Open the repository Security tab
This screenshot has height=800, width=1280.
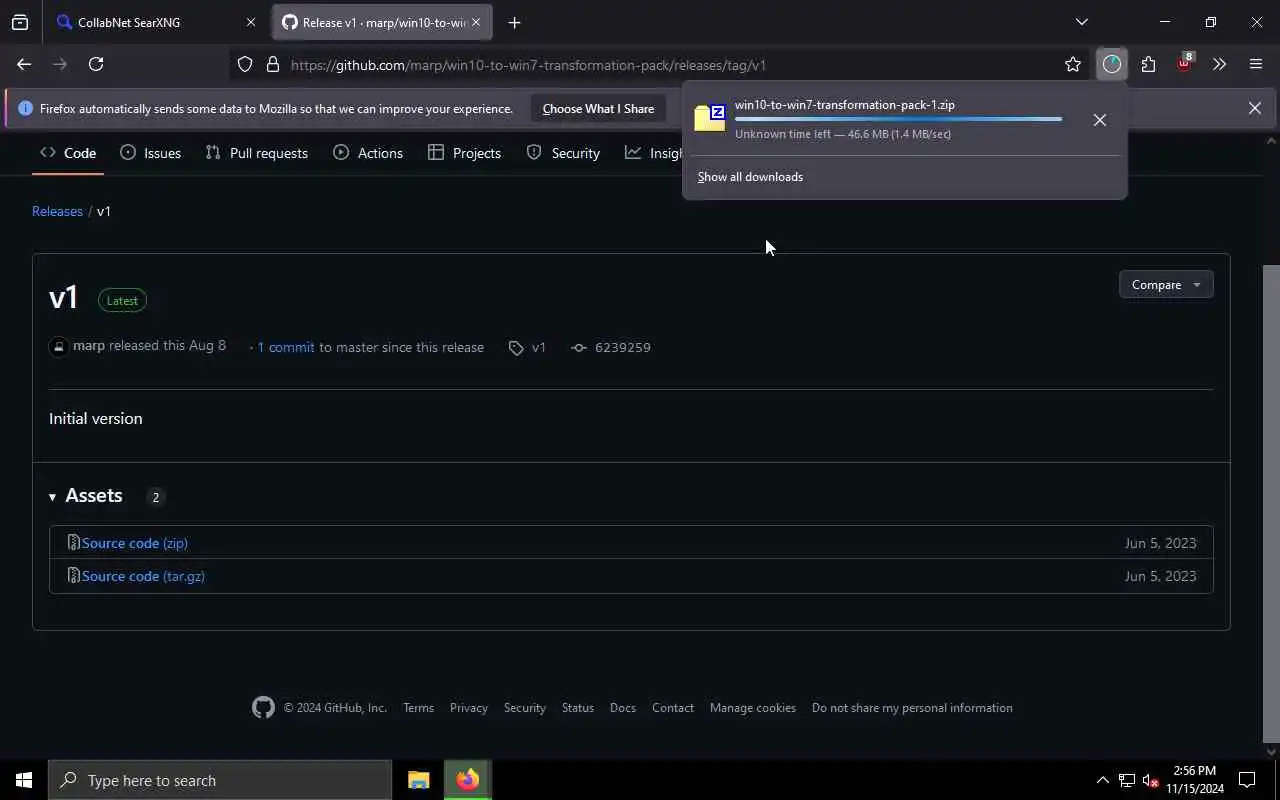point(563,153)
